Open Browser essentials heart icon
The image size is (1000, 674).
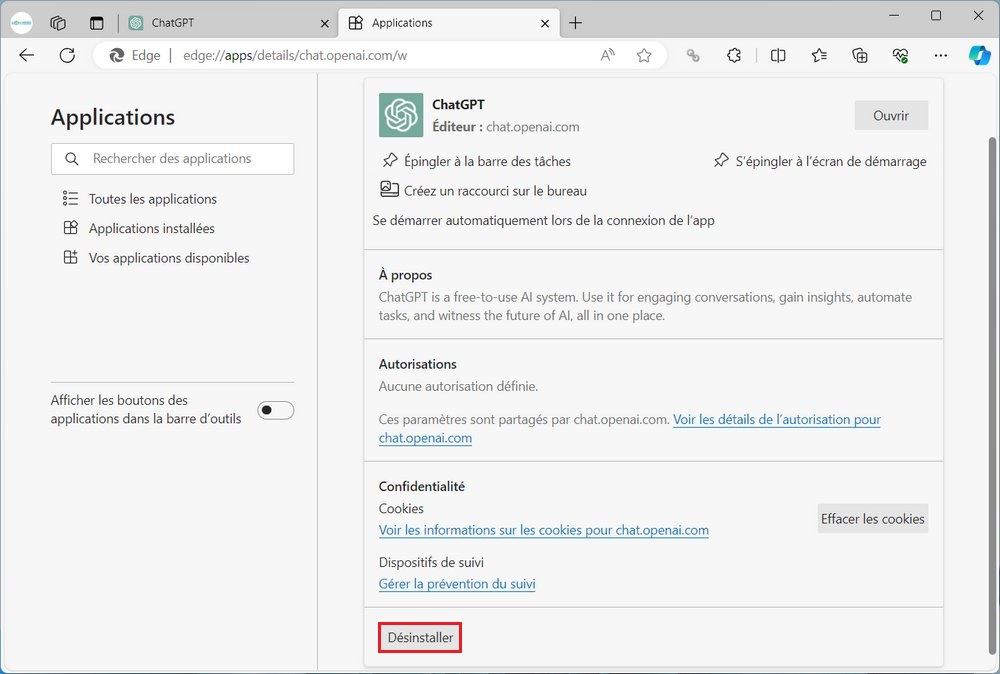(900, 56)
